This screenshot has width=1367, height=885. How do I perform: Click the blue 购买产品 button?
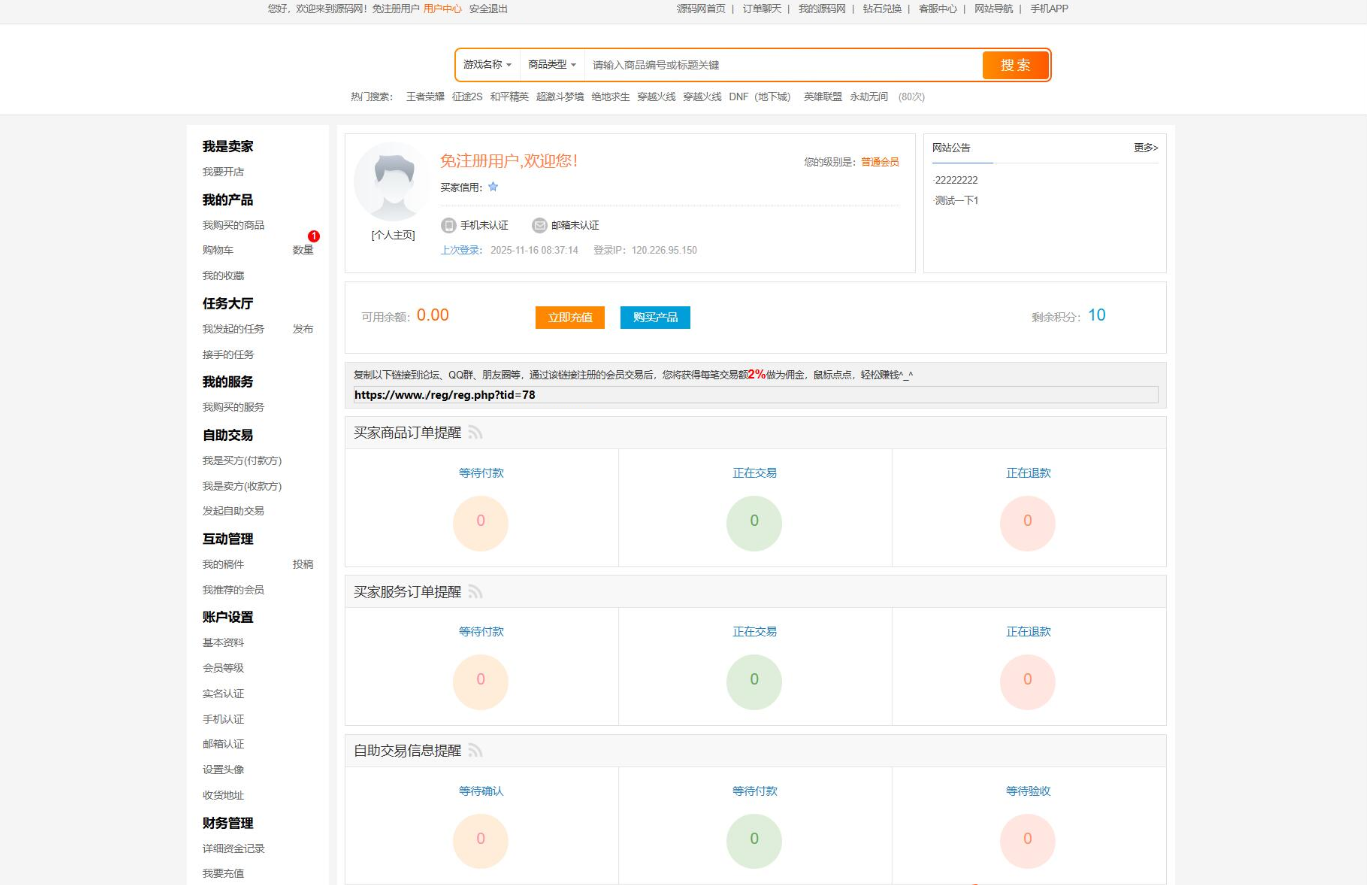tap(655, 317)
